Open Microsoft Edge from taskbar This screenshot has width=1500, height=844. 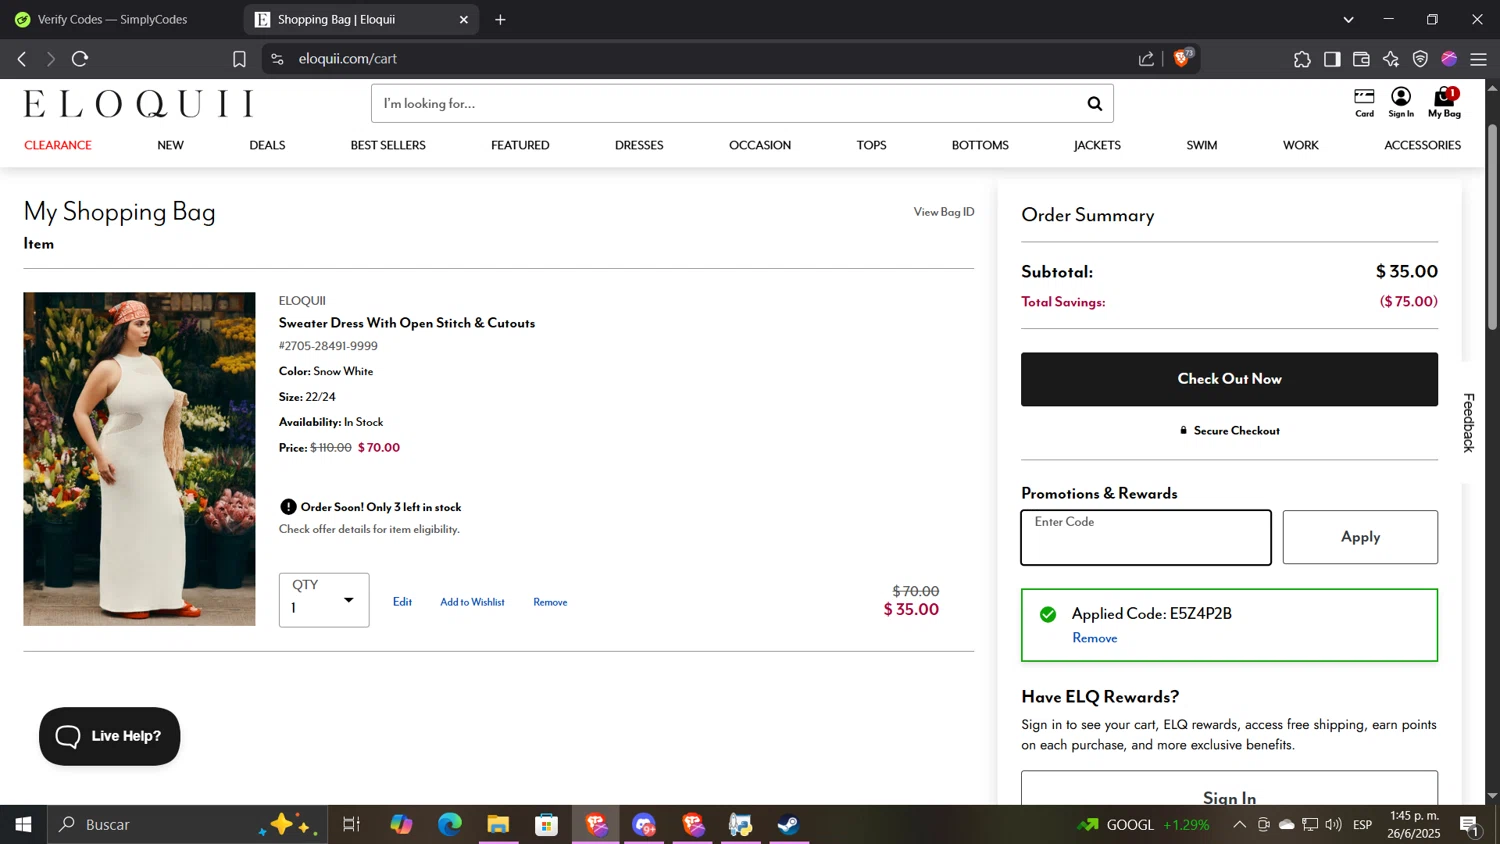click(x=450, y=825)
